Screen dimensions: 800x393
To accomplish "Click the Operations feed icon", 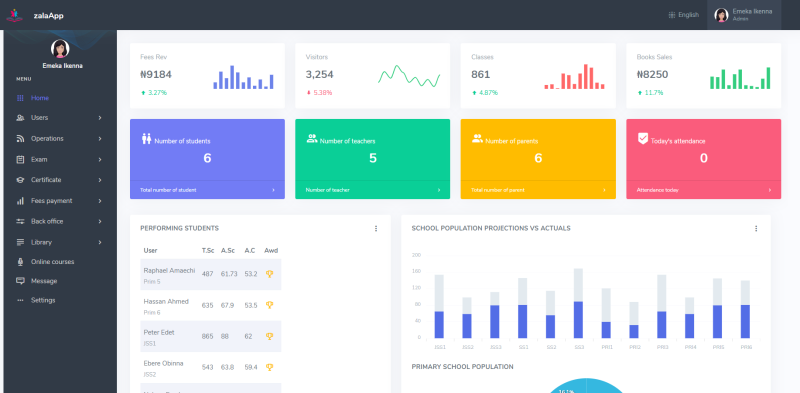I will 20,139.
